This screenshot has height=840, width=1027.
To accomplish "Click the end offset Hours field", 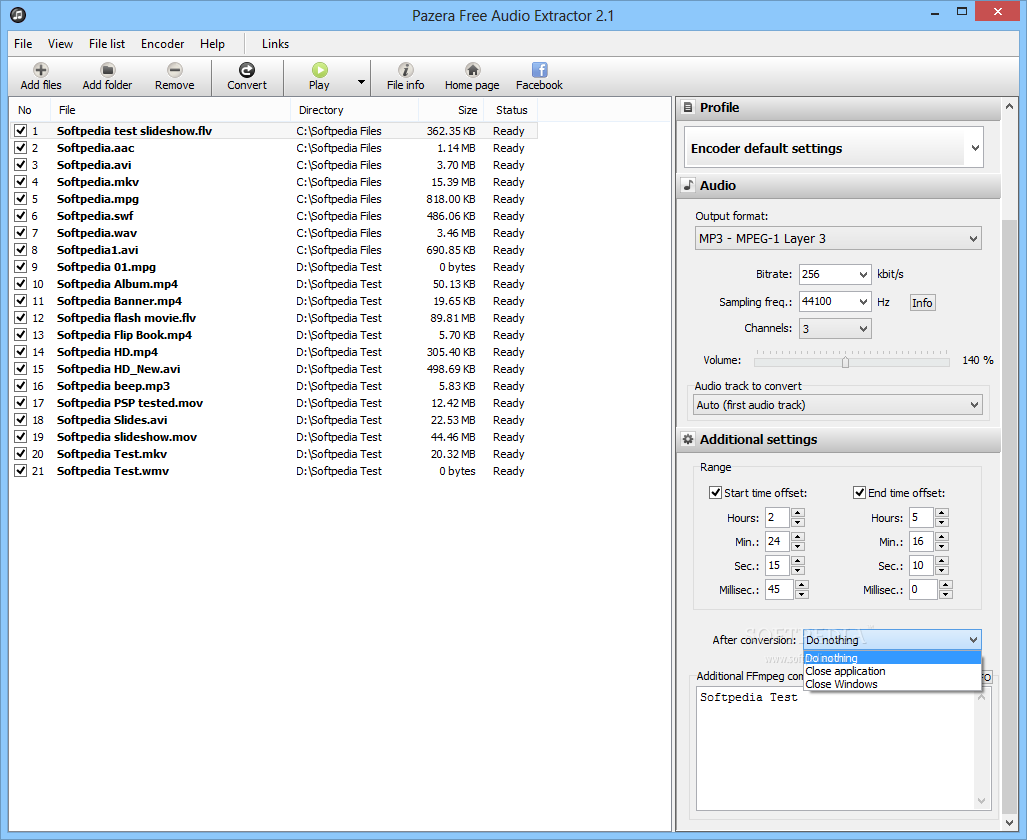I will click(921, 518).
